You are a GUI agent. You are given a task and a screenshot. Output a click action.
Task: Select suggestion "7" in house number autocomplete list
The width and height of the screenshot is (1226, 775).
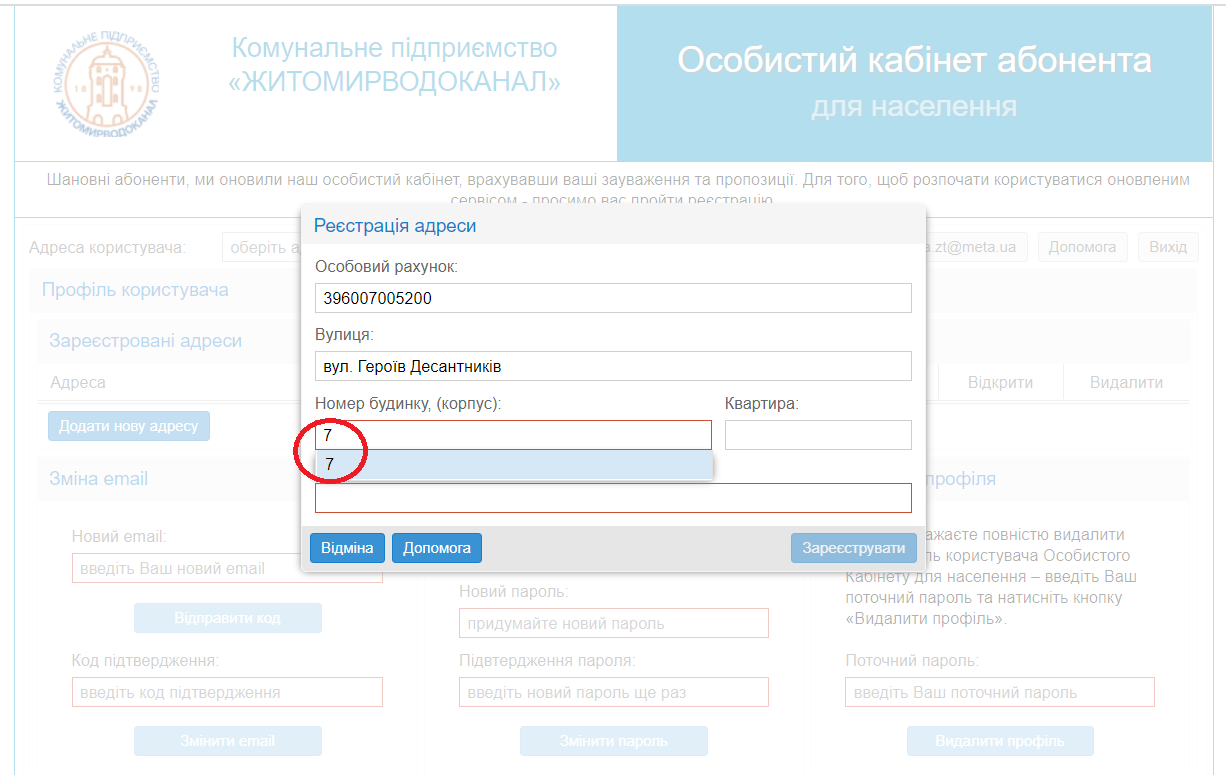513,464
